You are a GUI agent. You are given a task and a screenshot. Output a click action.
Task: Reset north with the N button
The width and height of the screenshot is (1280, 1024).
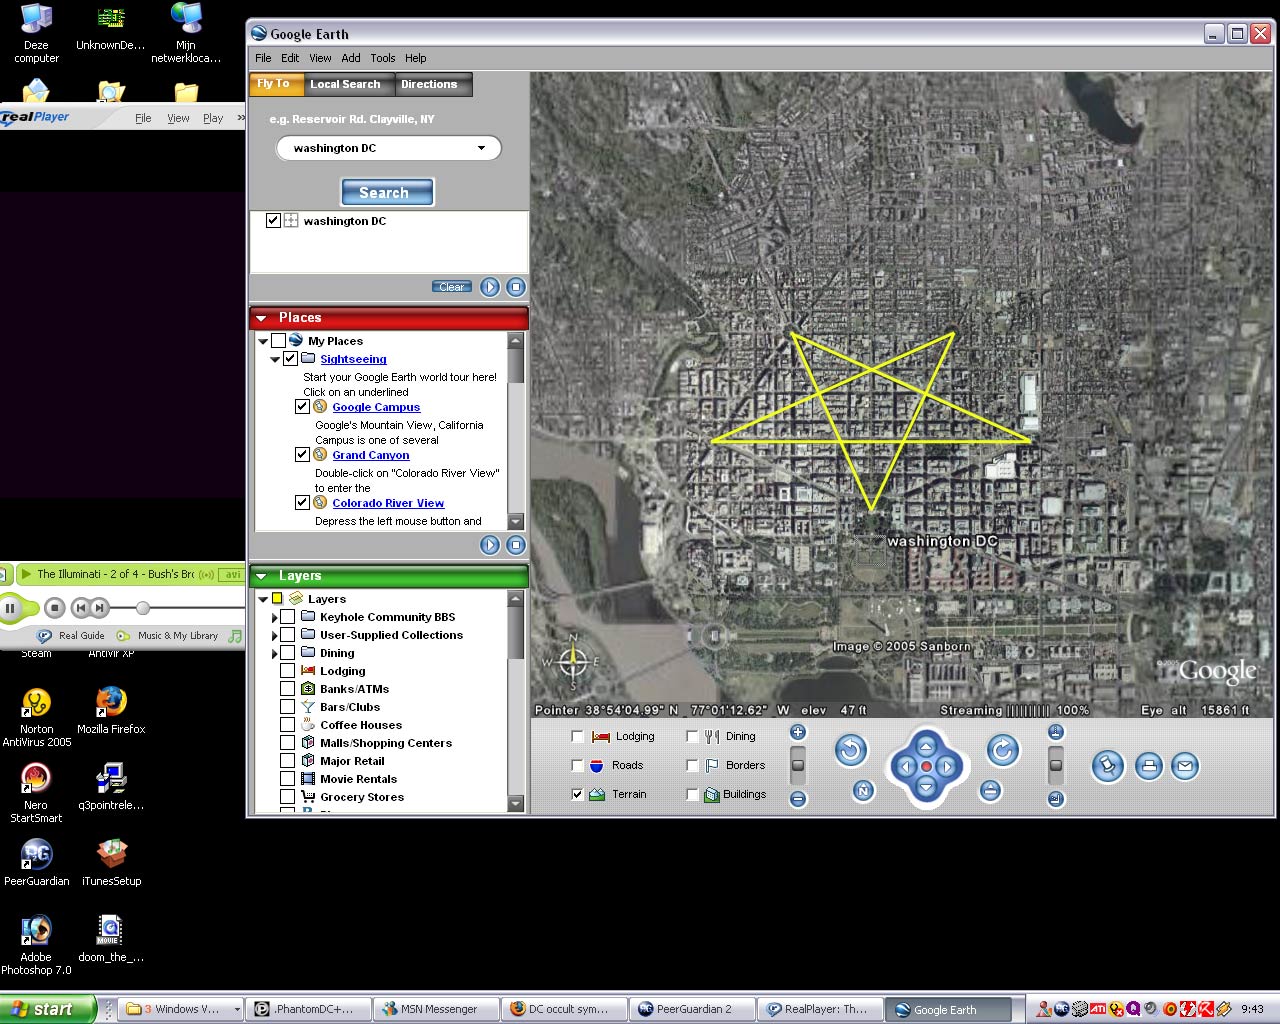pyautogui.click(x=863, y=791)
